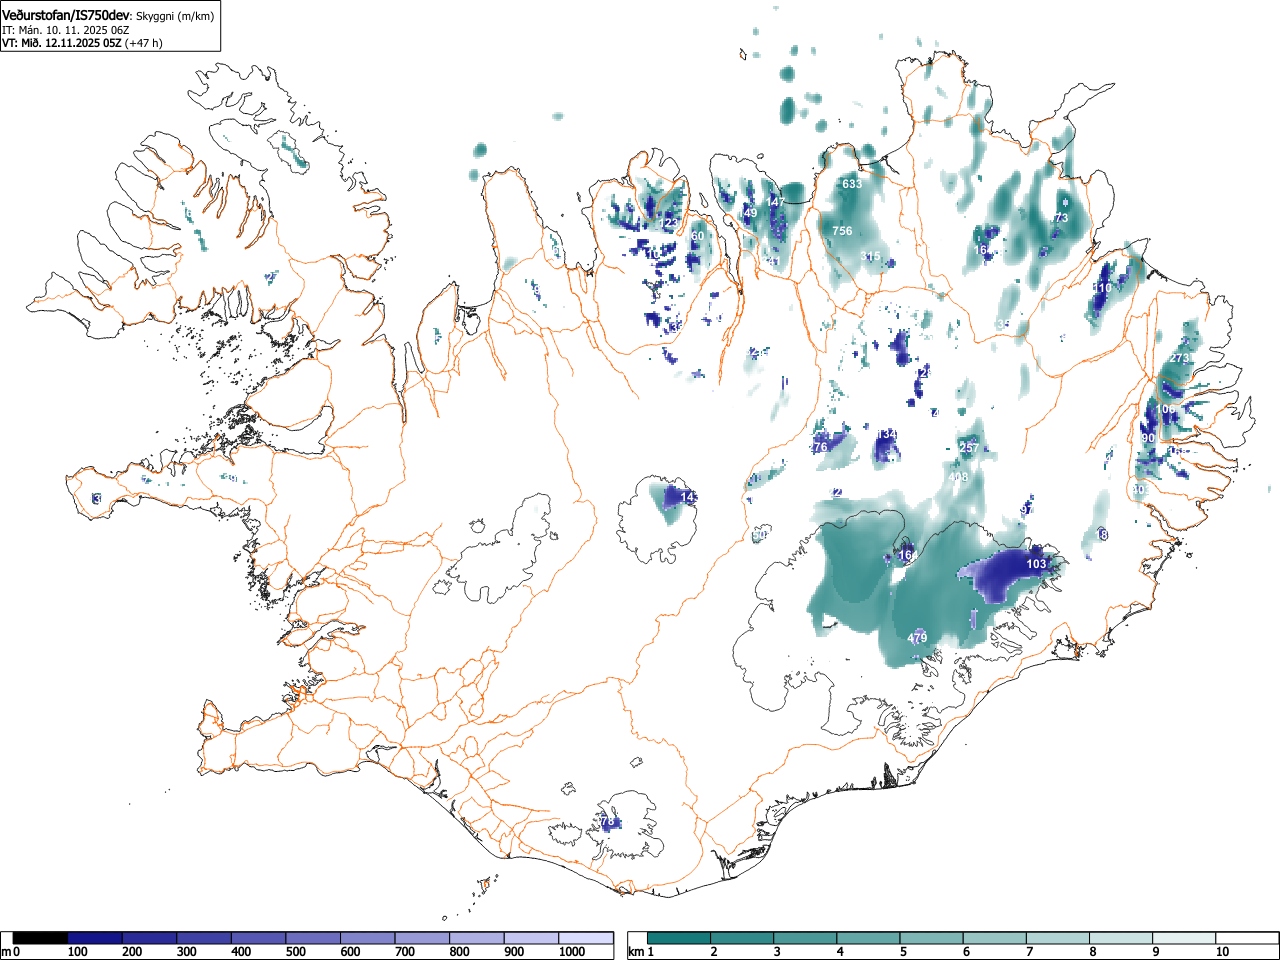Click the visibility value "134" on the map
Viewport: 1280px width, 960px height.
pyautogui.click(x=887, y=434)
